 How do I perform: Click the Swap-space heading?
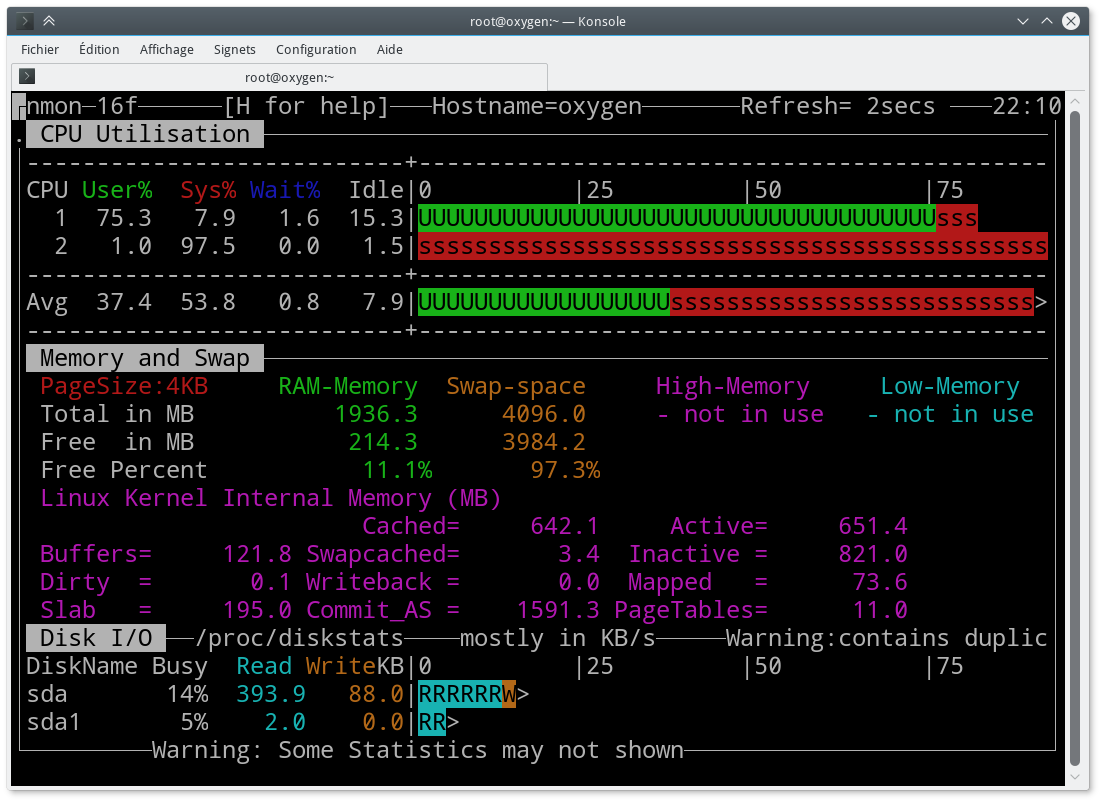click(516, 386)
